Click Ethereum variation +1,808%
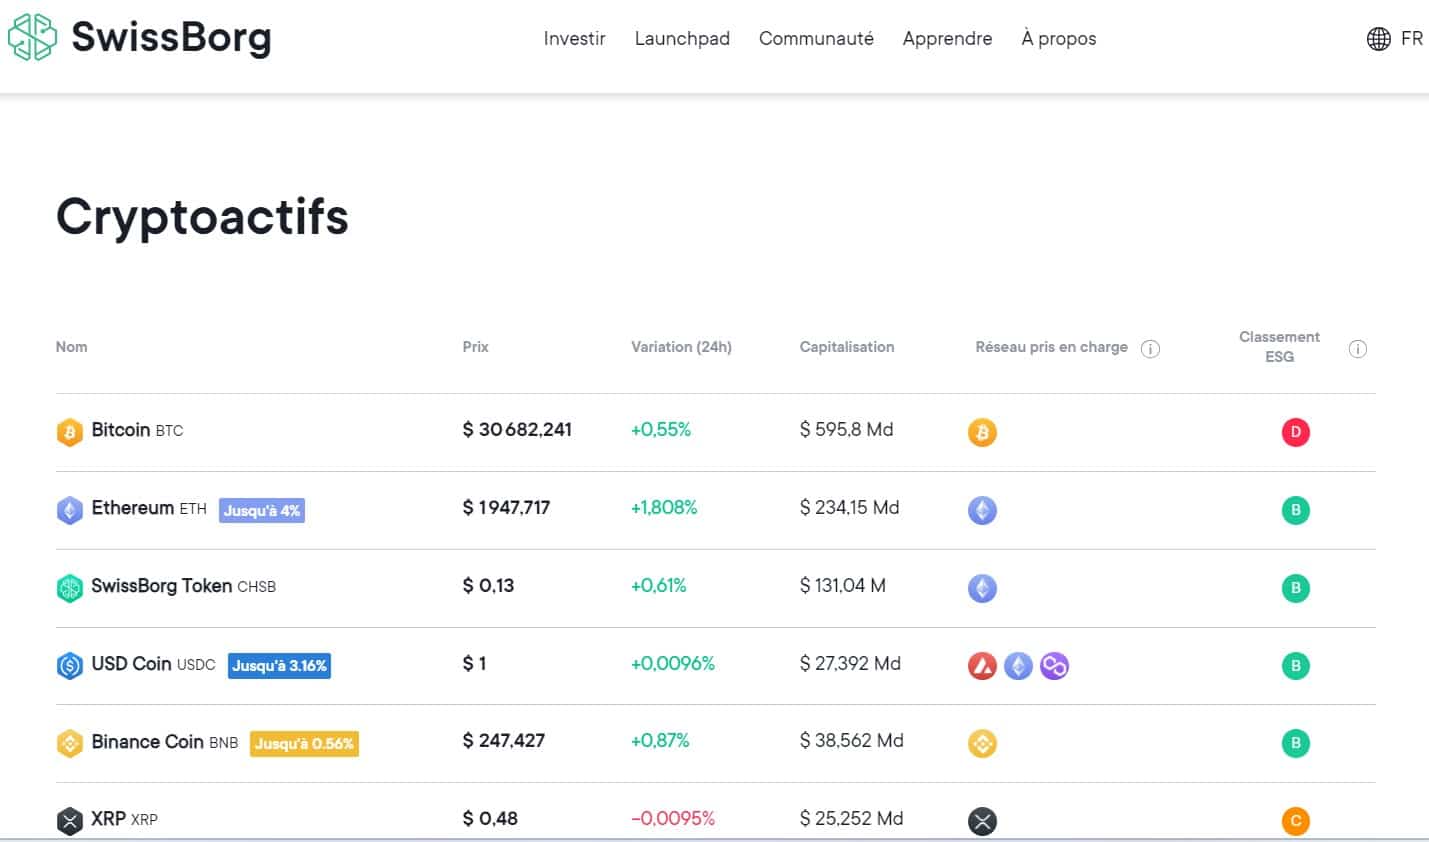The width and height of the screenshot is (1429, 842). click(664, 508)
